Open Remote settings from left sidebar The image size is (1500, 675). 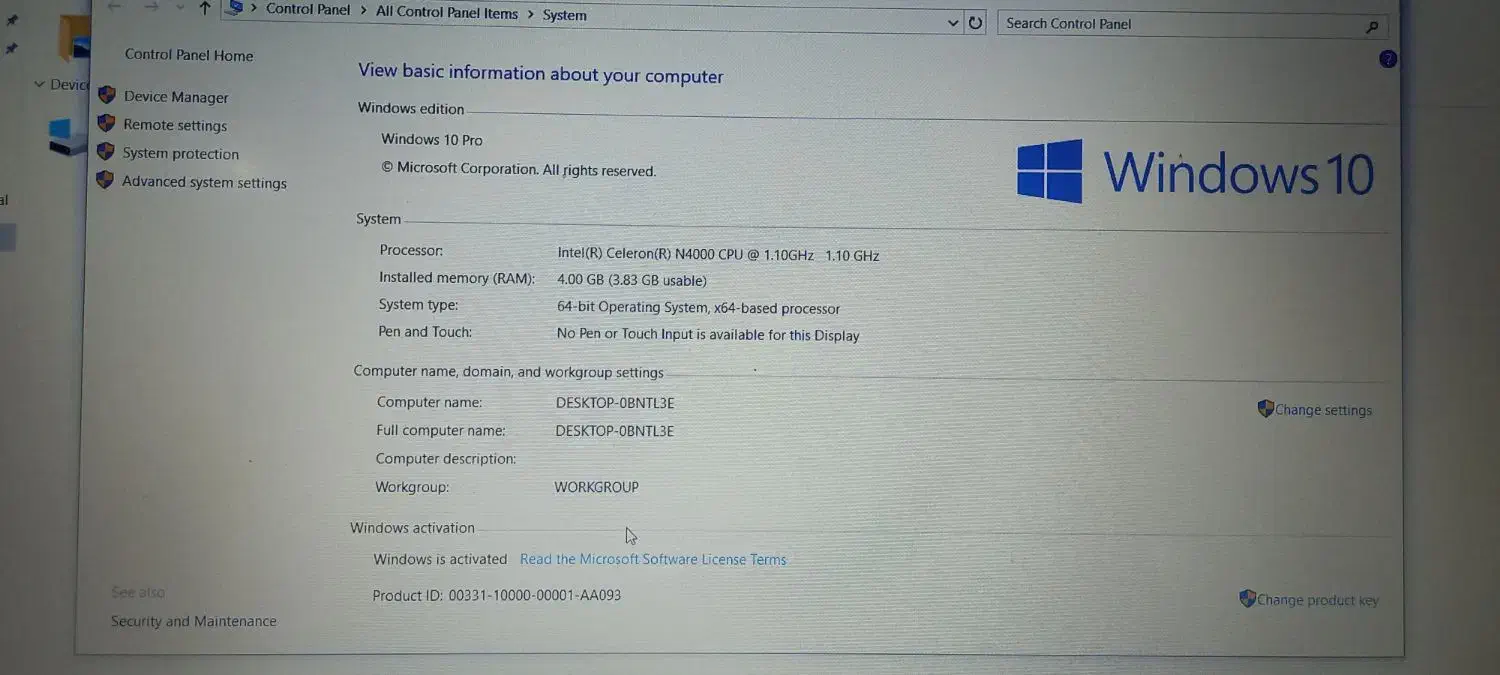coord(175,126)
